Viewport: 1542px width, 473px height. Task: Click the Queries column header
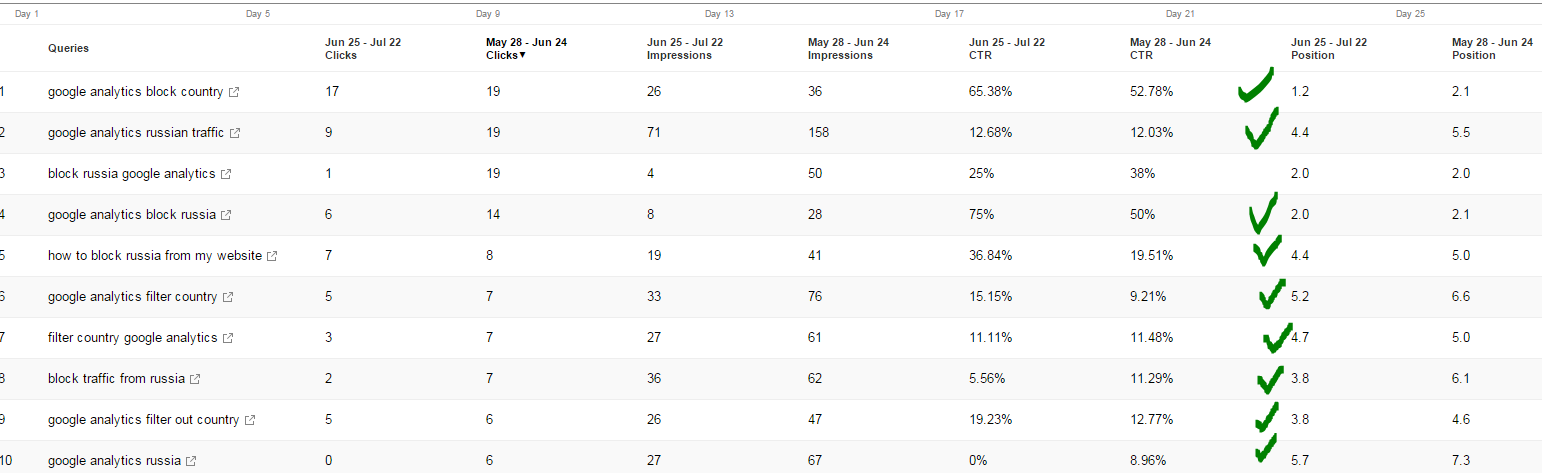(68, 48)
